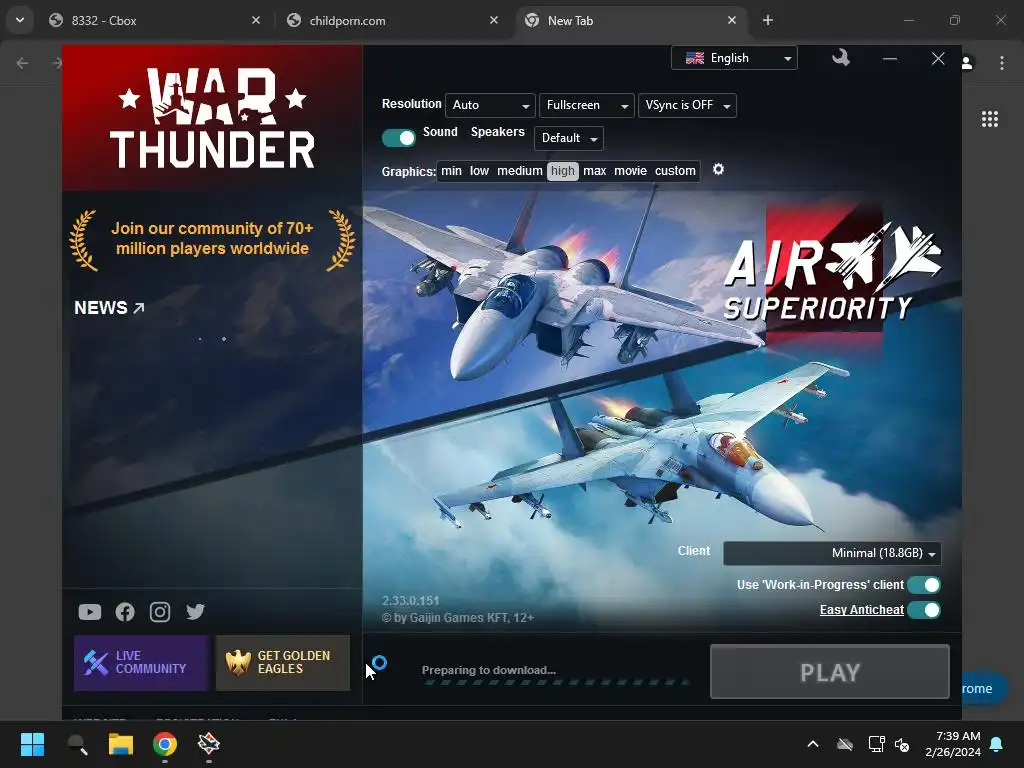The image size is (1024, 768).
Task: Open the English language dropdown
Action: (x=734, y=58)
